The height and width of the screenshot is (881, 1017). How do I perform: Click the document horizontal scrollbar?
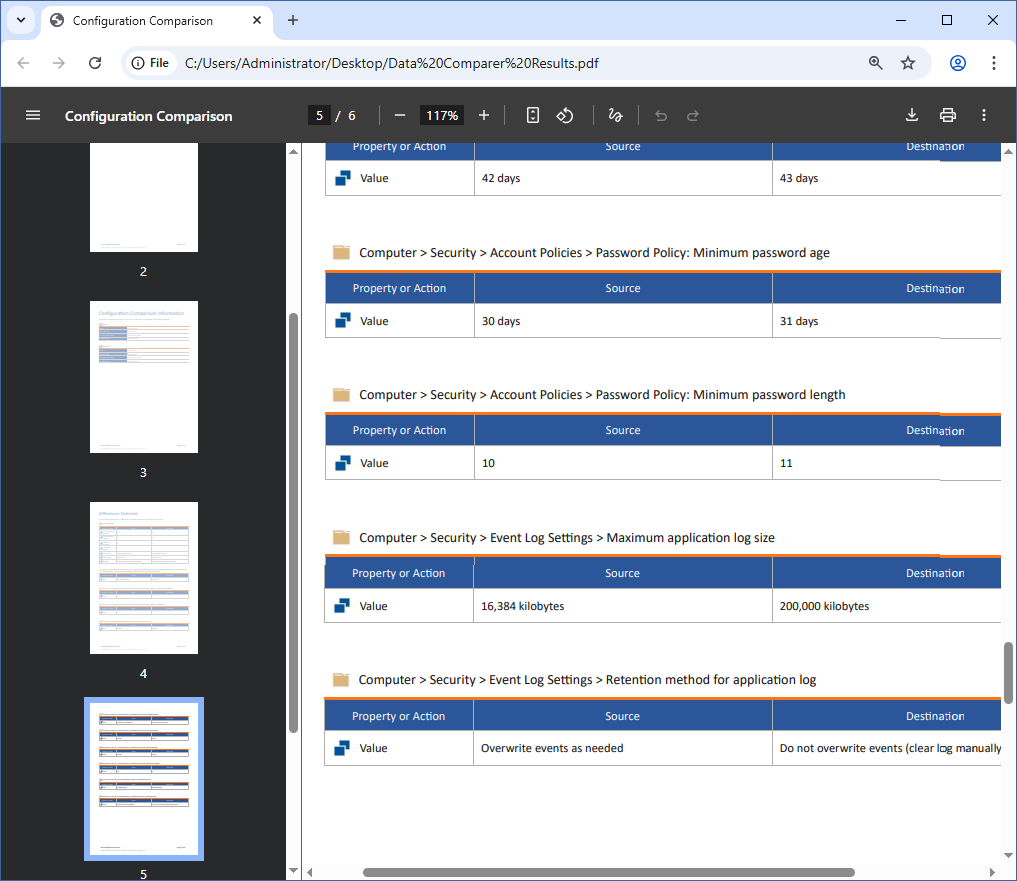point(608,872)
